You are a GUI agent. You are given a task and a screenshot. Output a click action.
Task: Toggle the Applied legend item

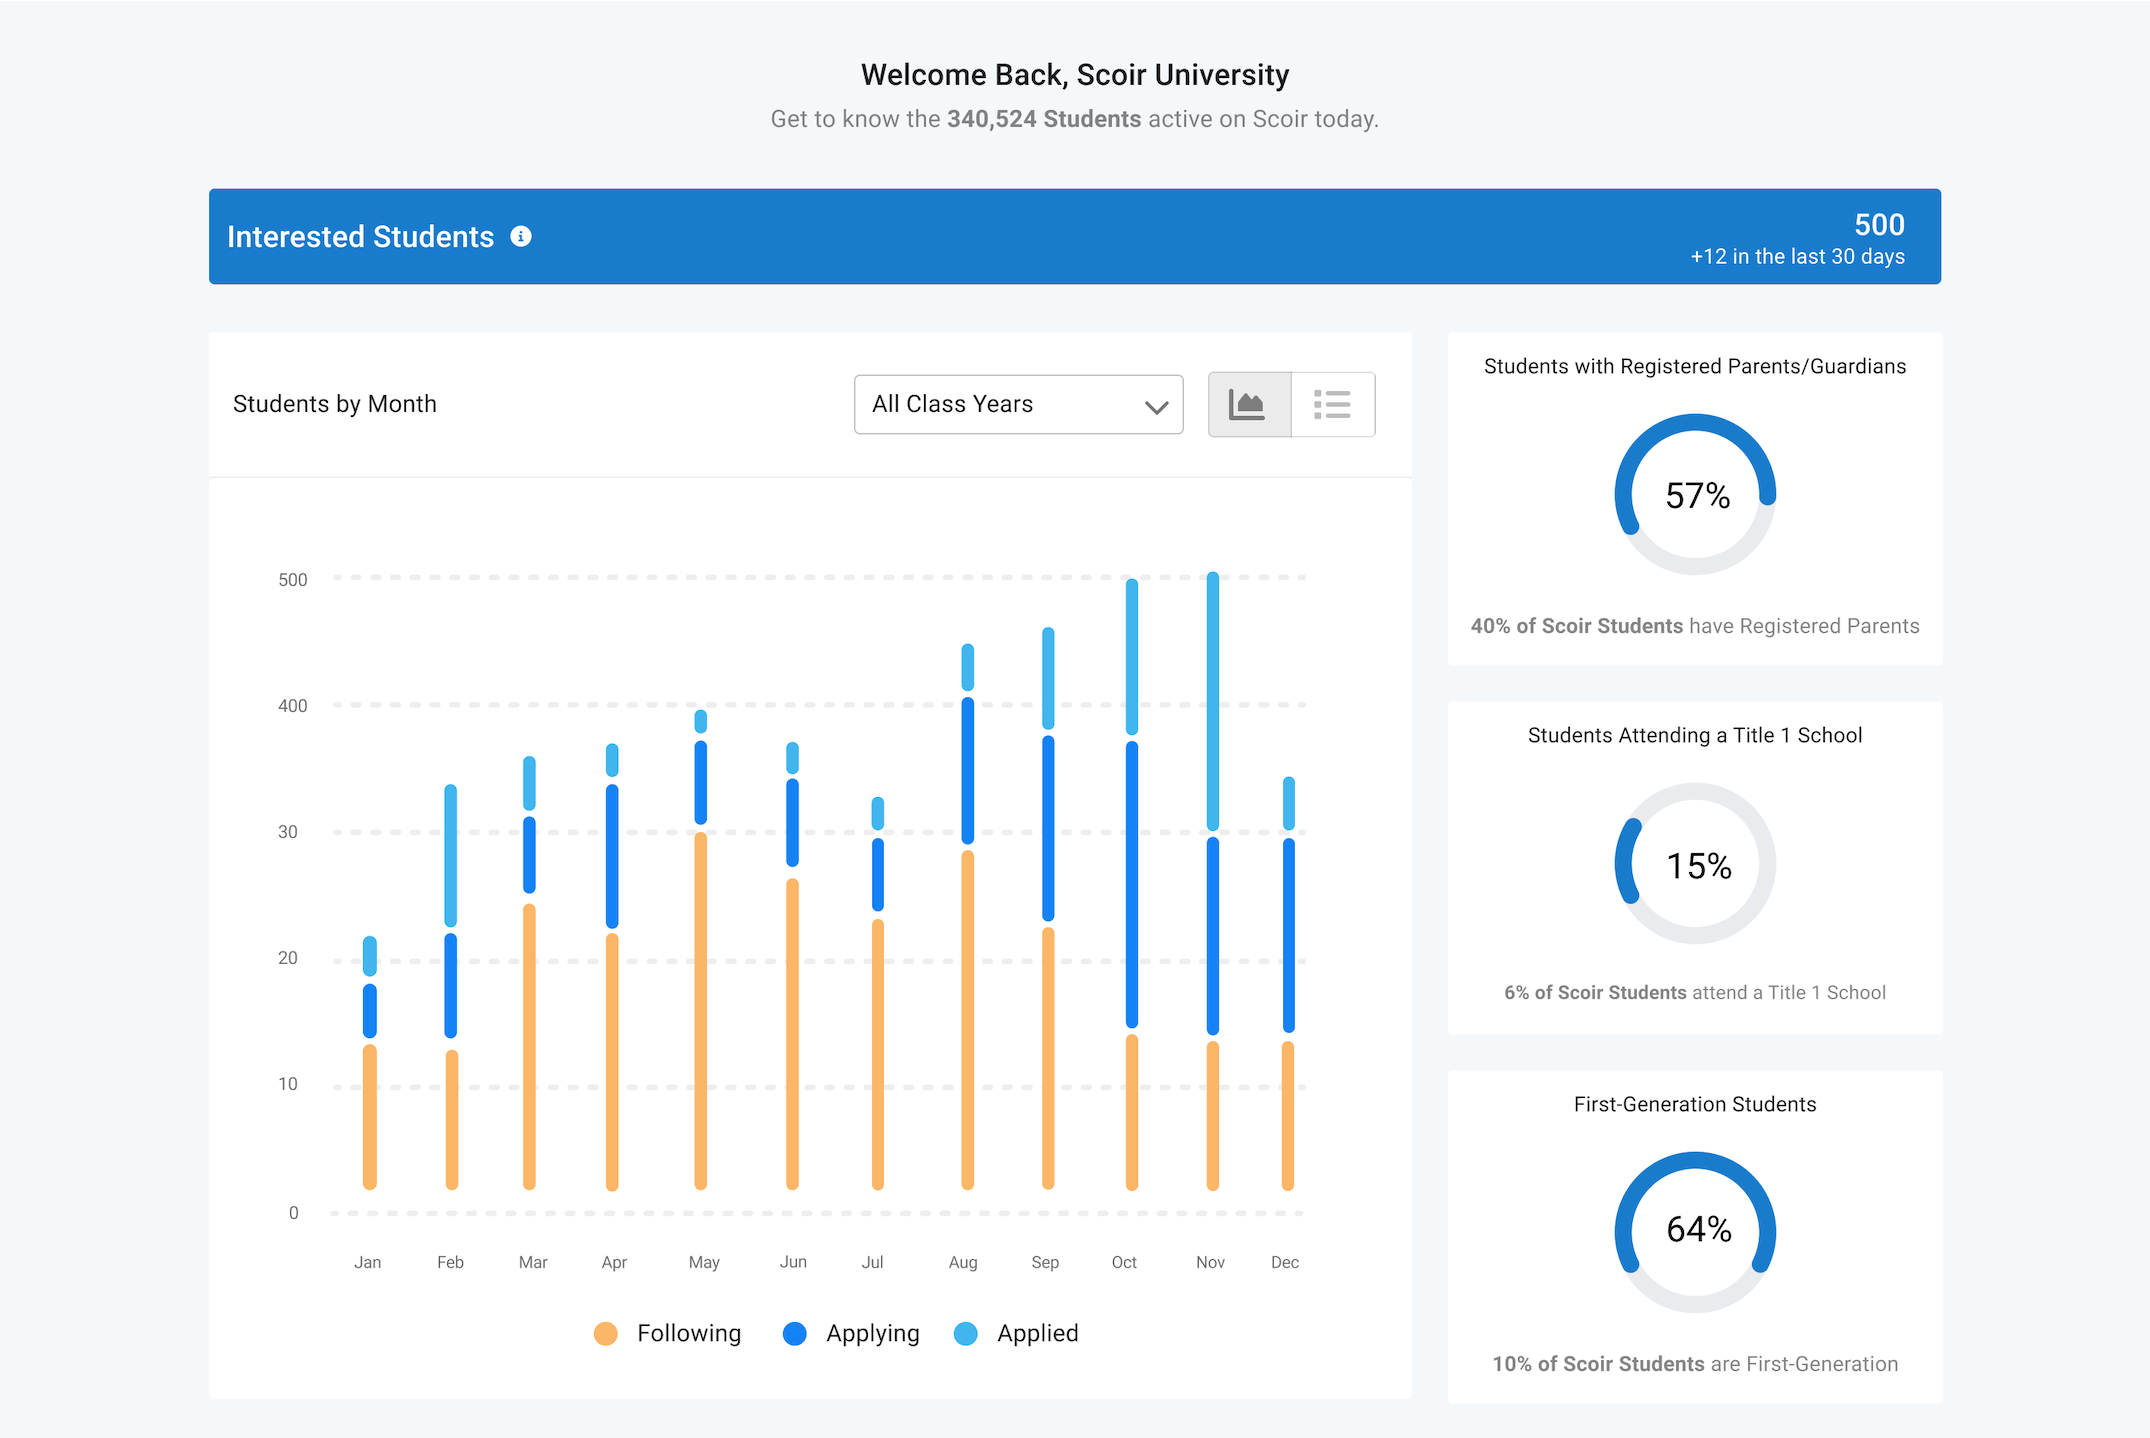click(x=1017, y=1333)
